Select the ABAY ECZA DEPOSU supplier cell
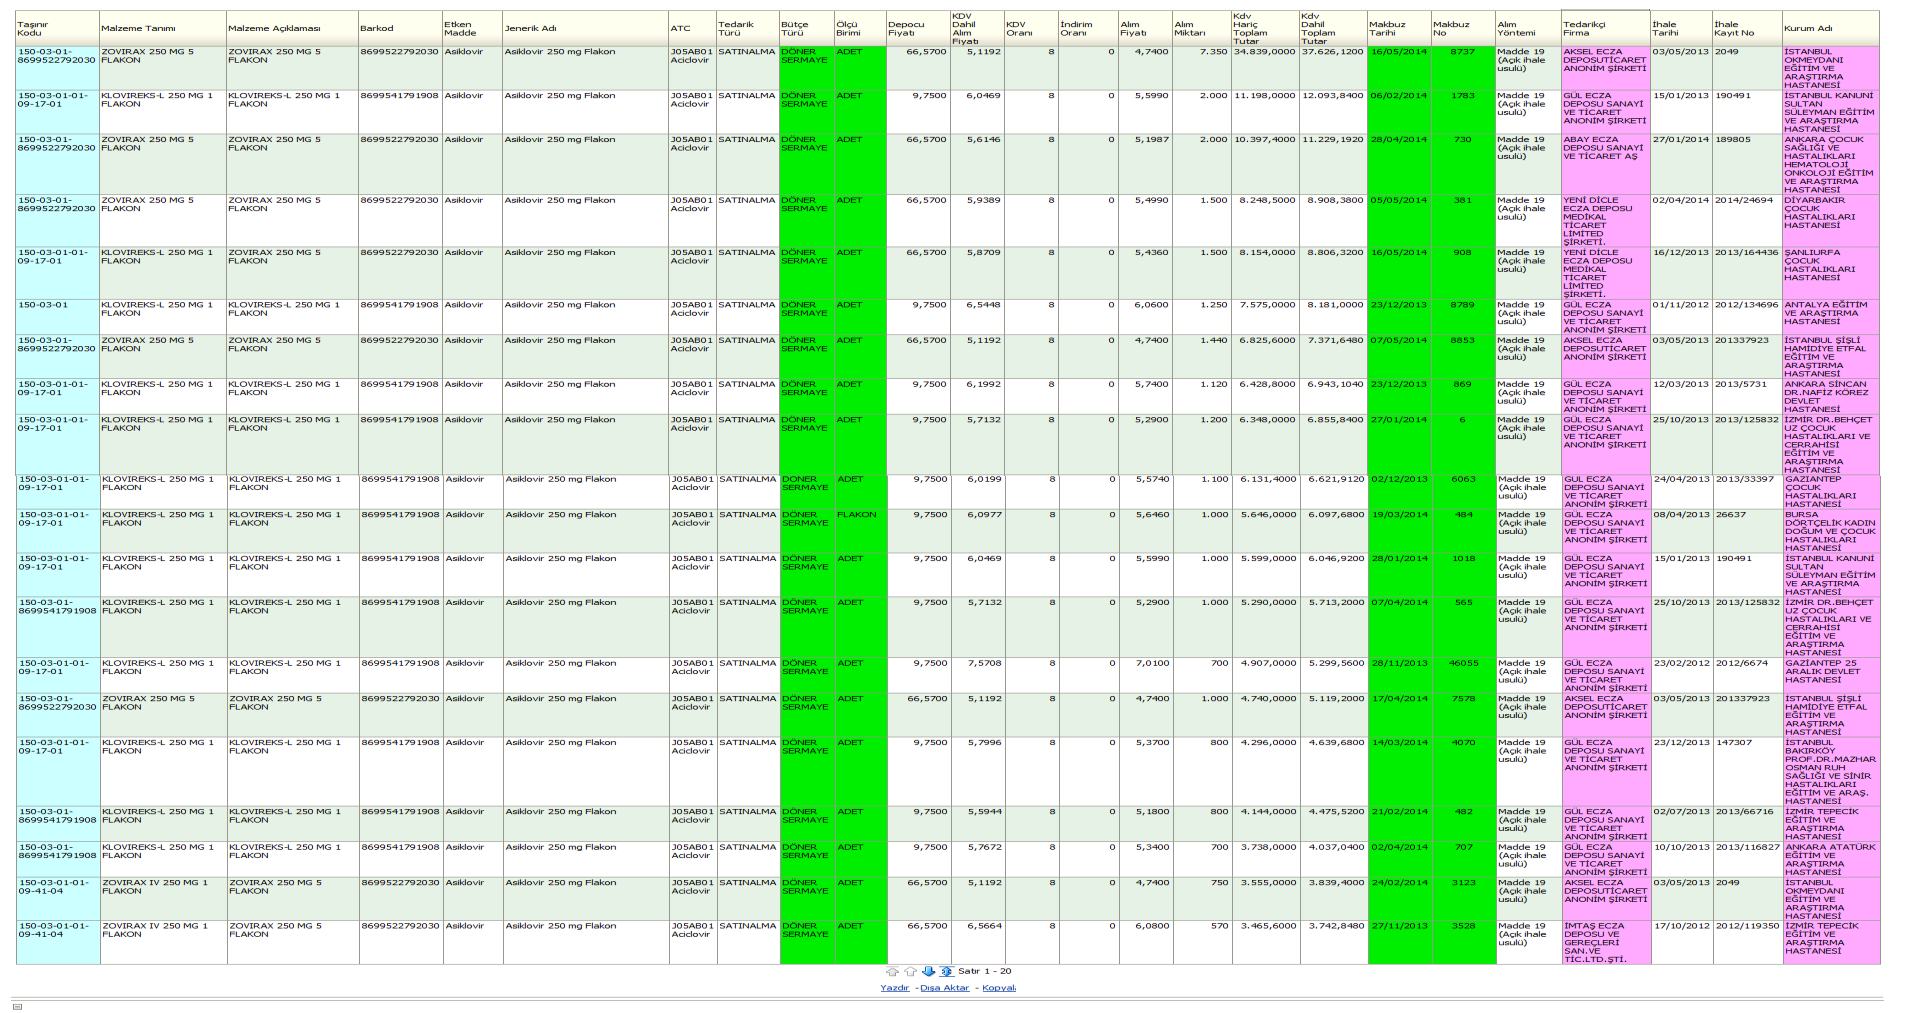1925x1013 pixels. tap(1606, 164)
